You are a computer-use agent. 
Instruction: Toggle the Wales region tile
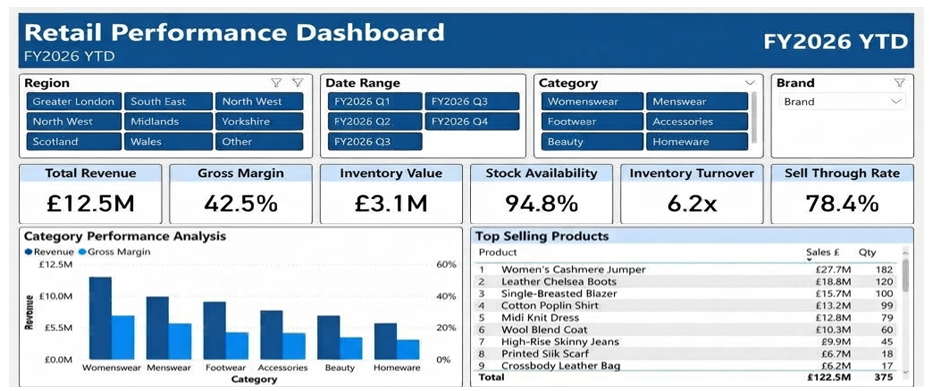(x=168, y=142)
